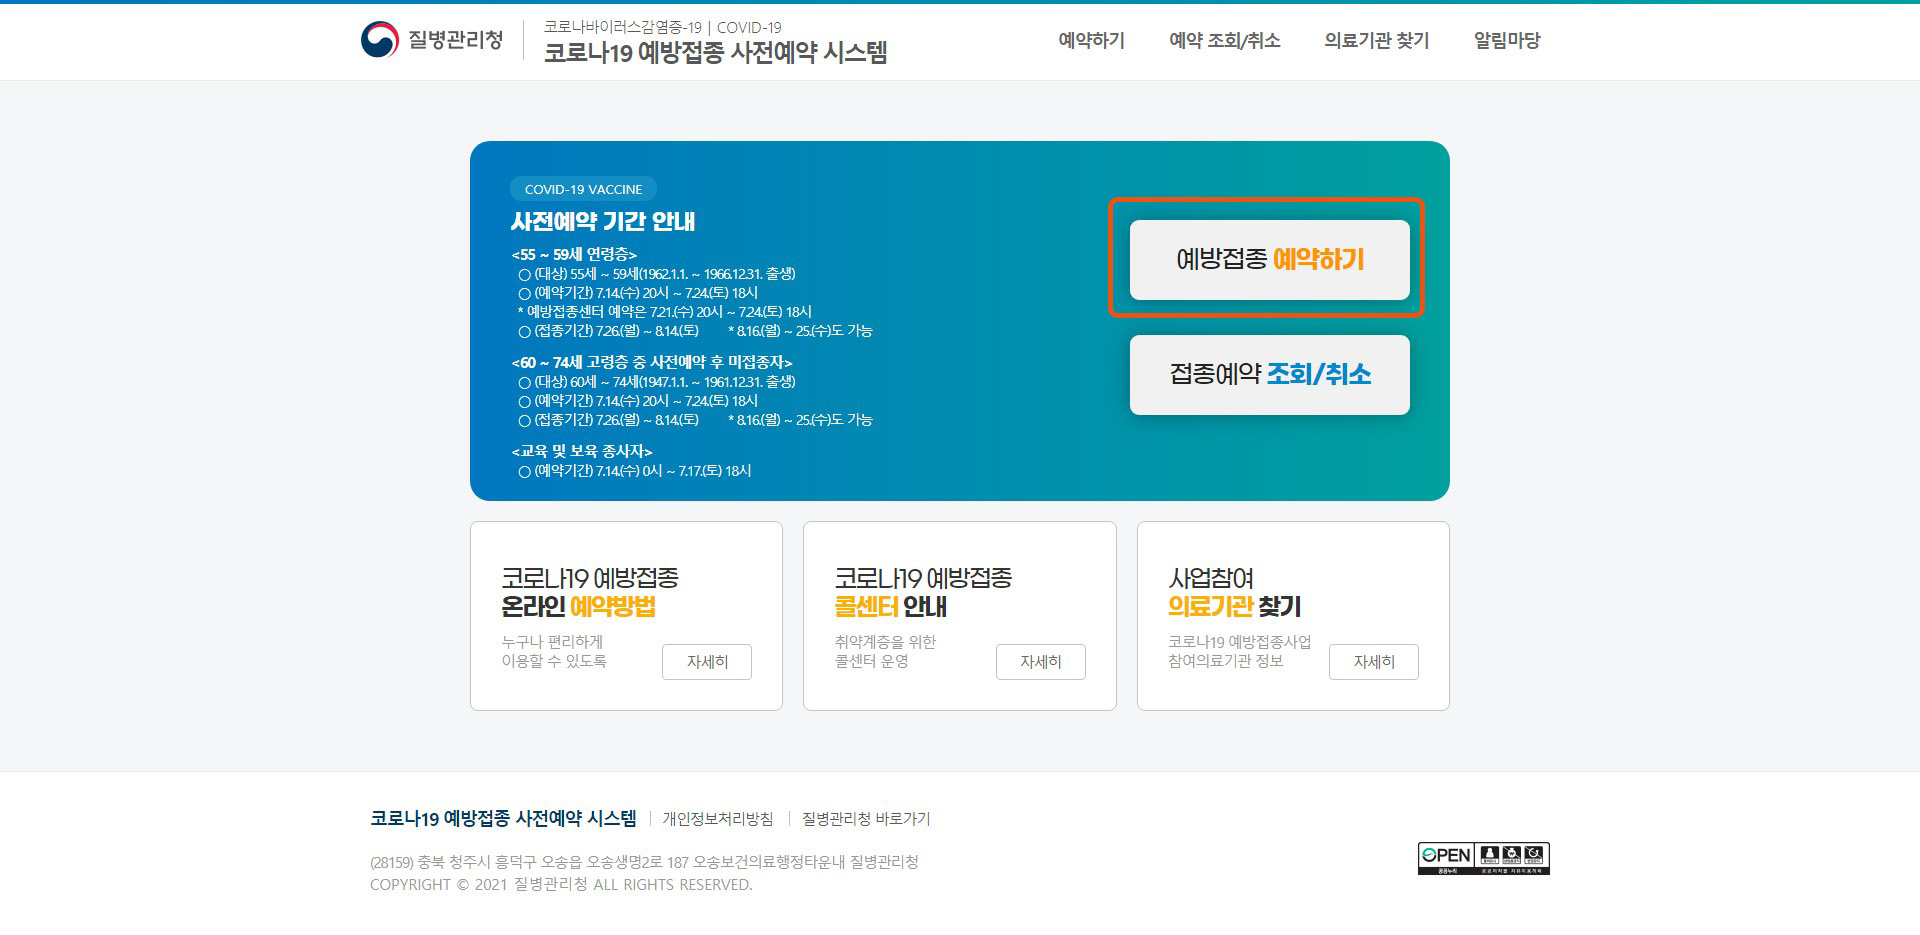This screenshot has height=935, width=1920.
Task: Click the 코로나바이러스감염증-19 | COVID-19 header subtitle
Action: (663, 27)
